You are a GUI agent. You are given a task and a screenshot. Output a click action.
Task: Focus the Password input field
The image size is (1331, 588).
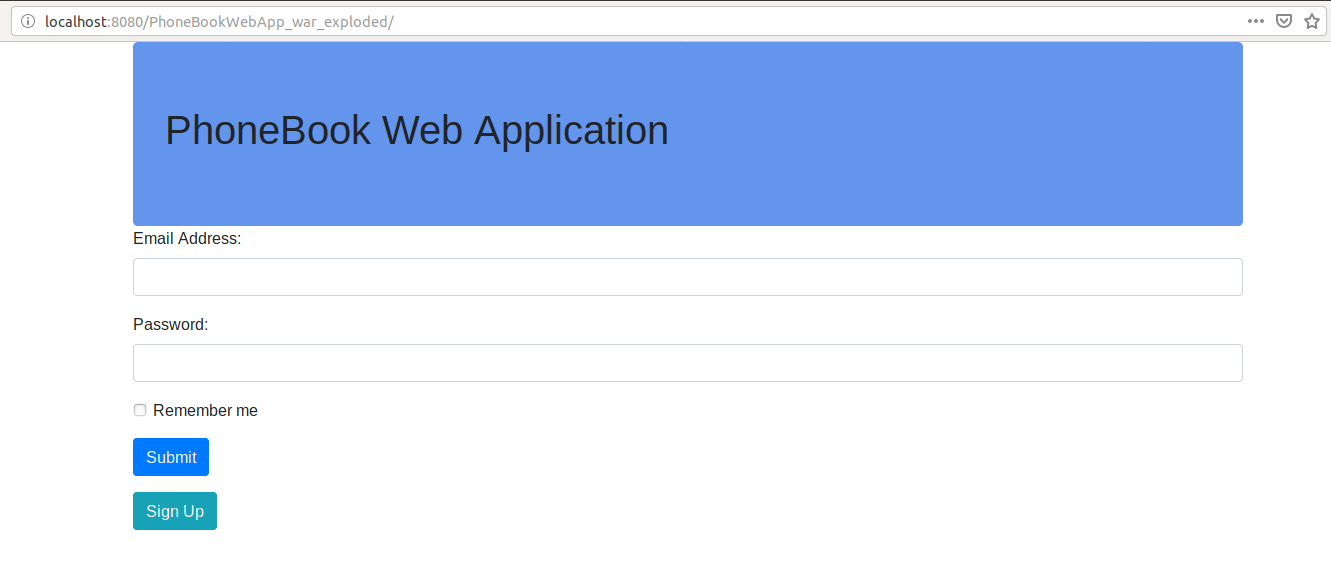[687, 362]
